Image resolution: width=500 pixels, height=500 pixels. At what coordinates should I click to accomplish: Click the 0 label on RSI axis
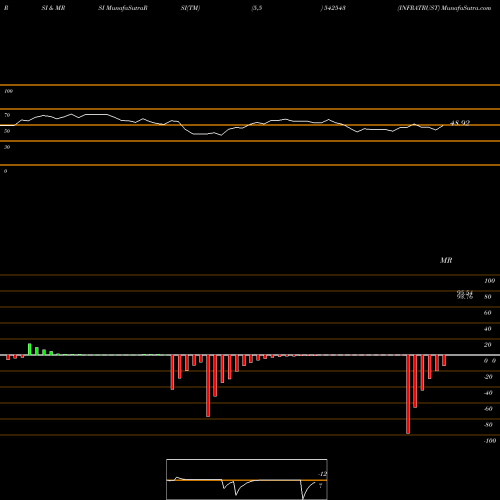coord(5,171)
